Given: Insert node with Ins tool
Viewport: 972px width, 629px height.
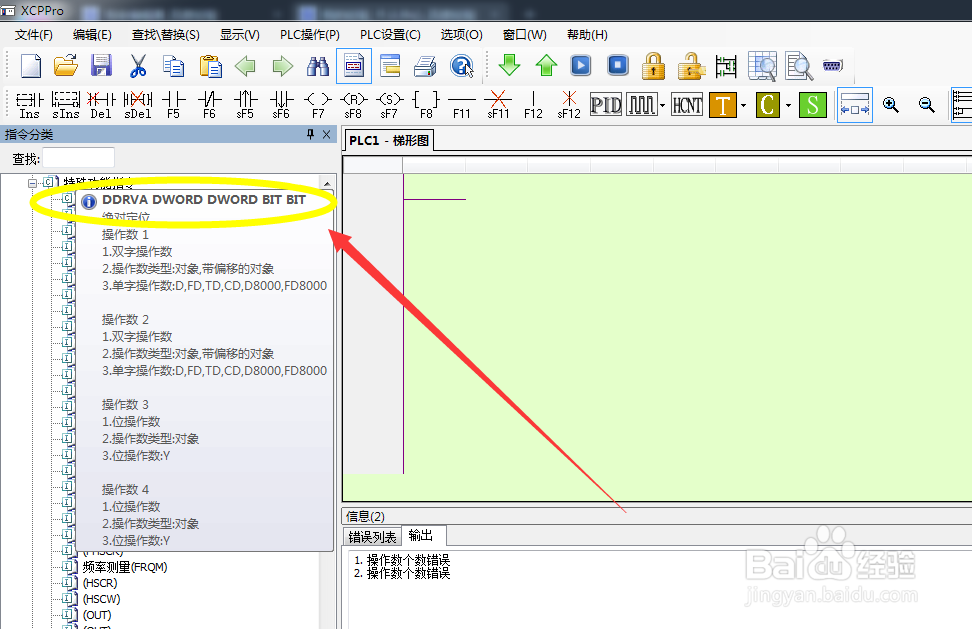Looking at the screenshot, I should click(x=29, y=105).
